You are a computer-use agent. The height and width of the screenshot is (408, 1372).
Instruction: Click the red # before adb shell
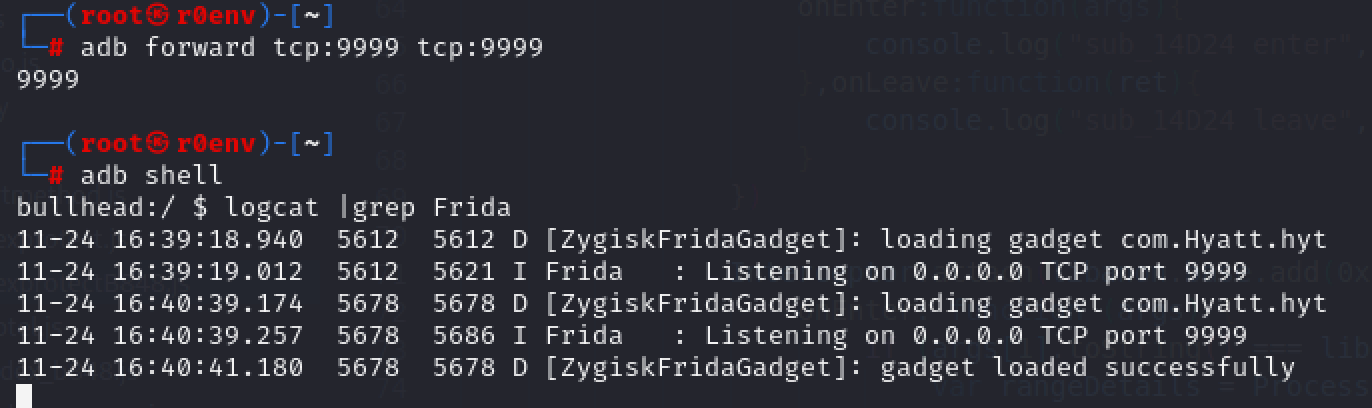click(56, 176)
